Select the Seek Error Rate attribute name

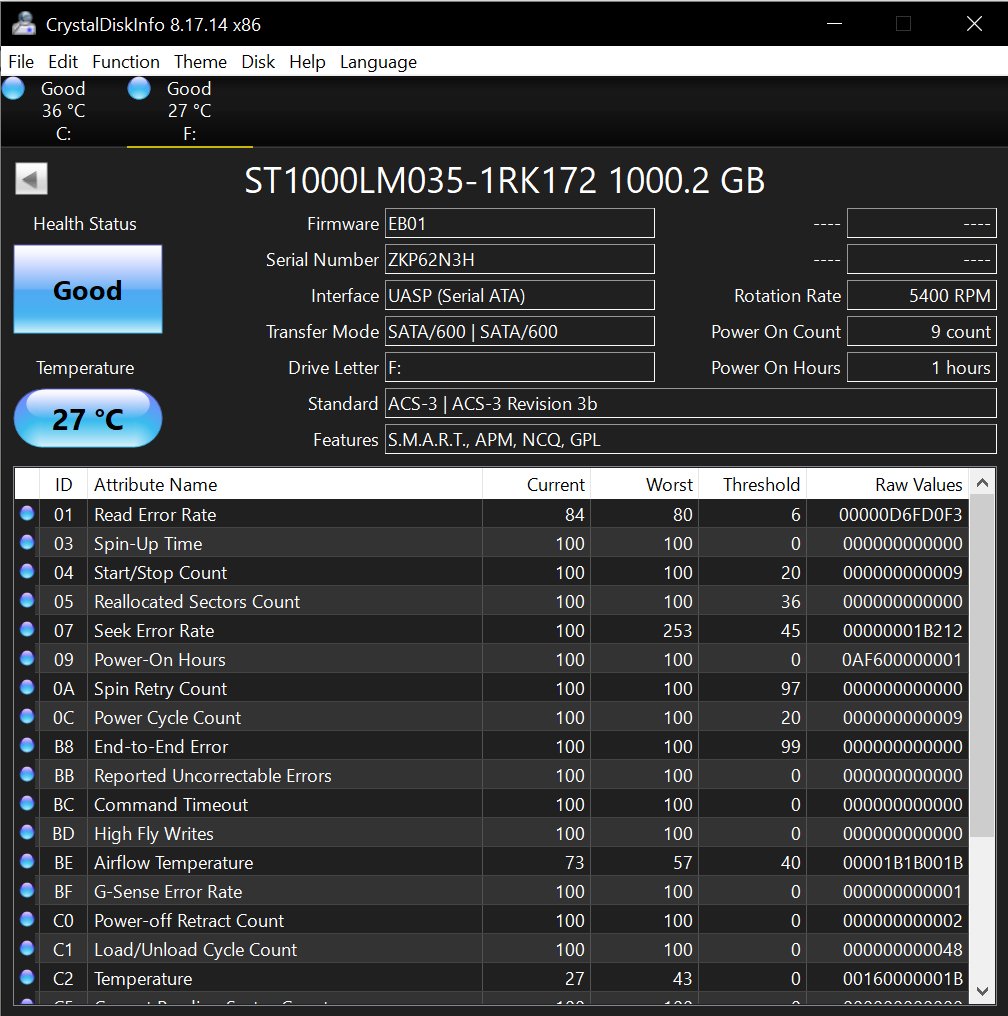(x=154, y=630)
